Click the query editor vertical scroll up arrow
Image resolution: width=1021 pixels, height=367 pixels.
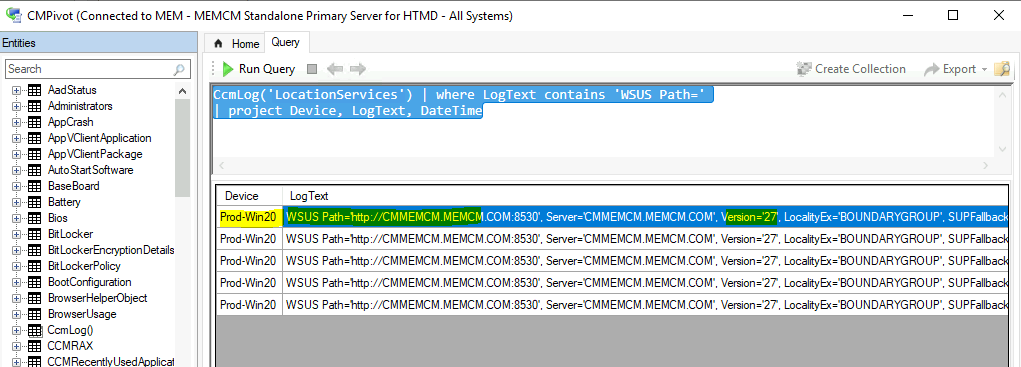point(1003,94)
